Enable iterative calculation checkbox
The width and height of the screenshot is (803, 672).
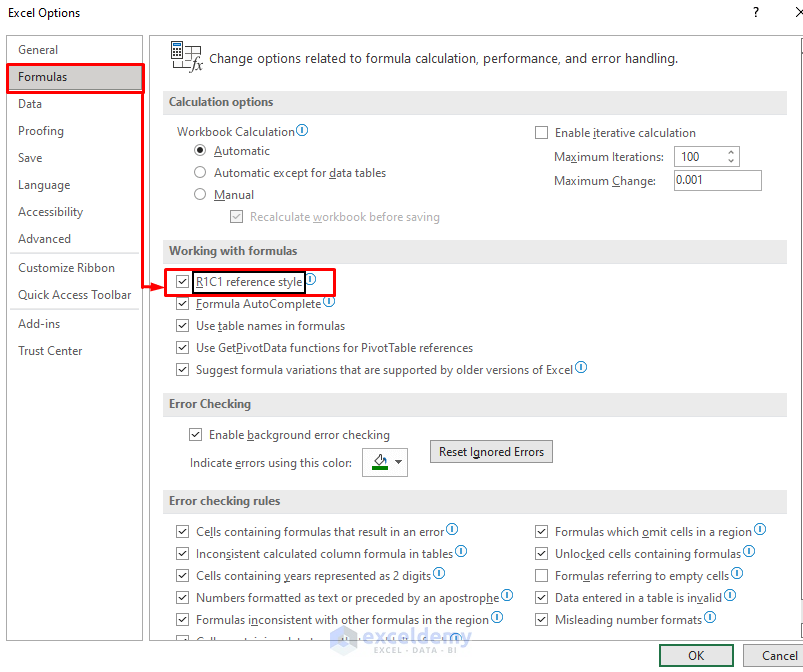[542, 133]
